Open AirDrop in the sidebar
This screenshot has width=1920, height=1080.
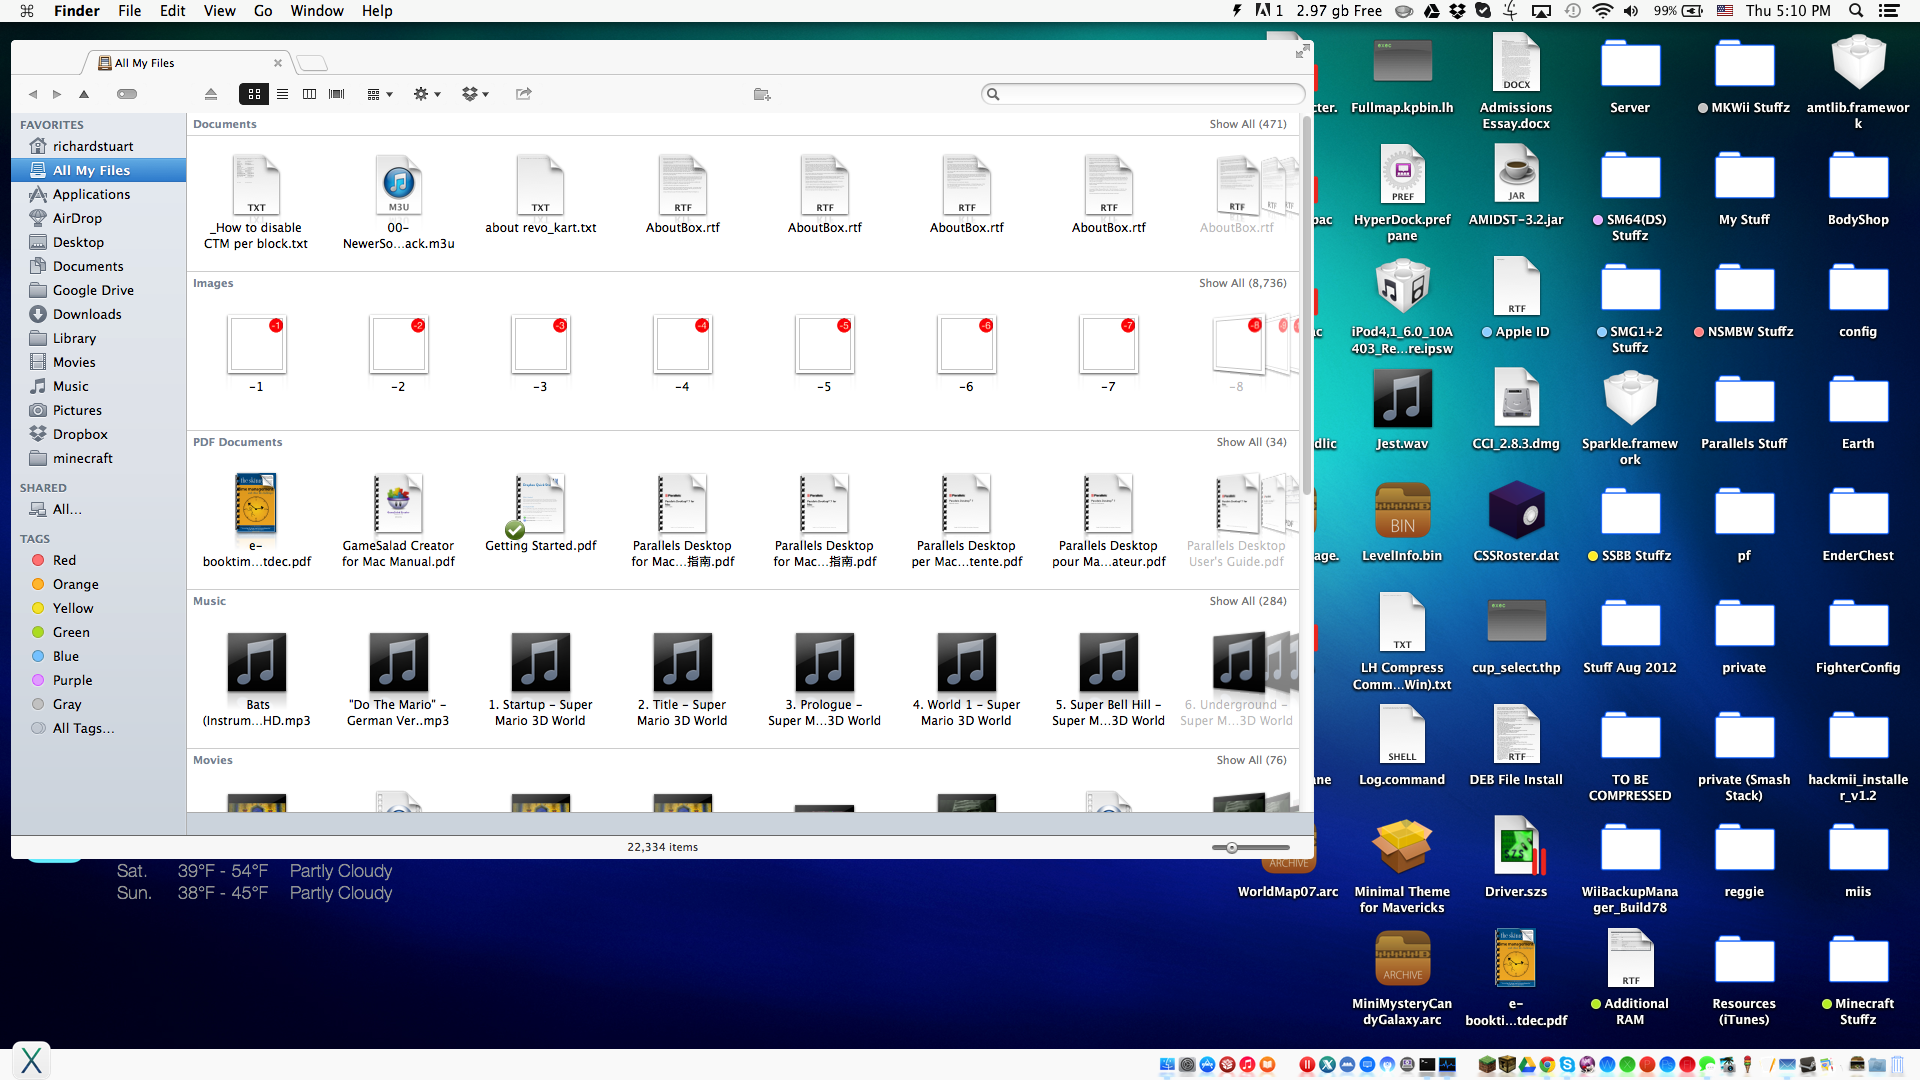click(77, 218)
